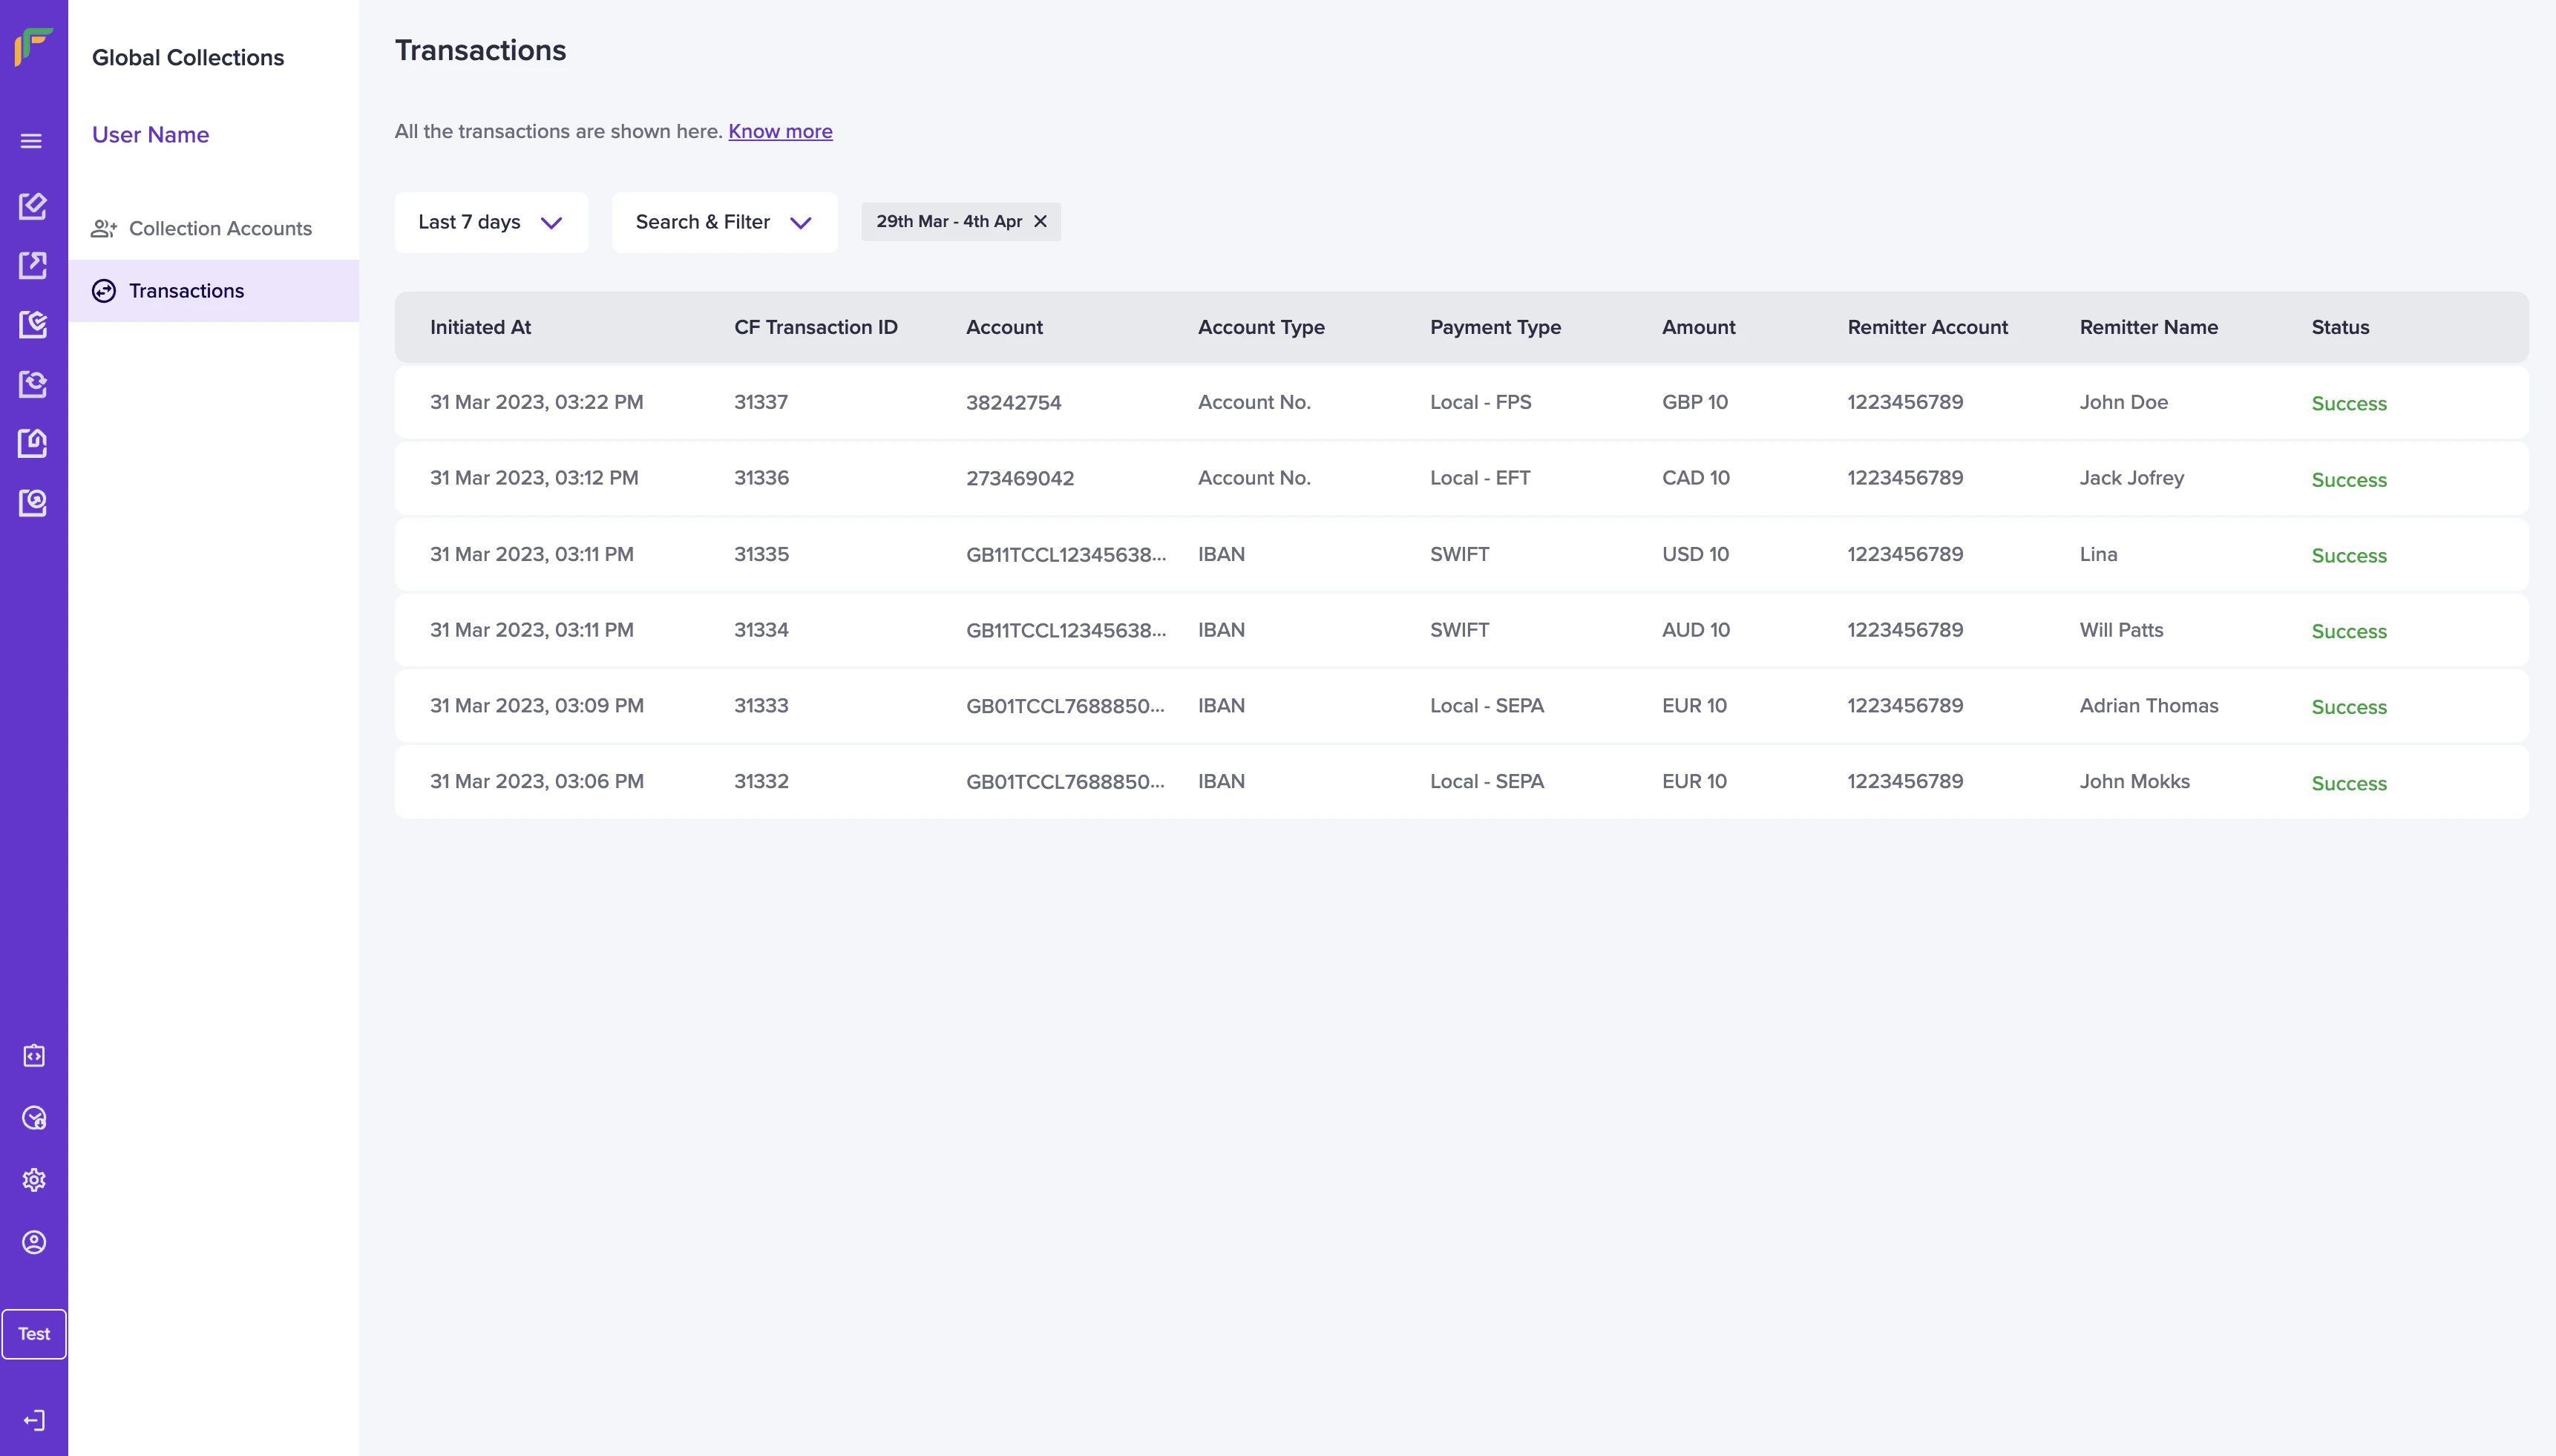Screen dimensions: 2556x1456
Task: Click the clock download reports icon
Action: 34,1118
